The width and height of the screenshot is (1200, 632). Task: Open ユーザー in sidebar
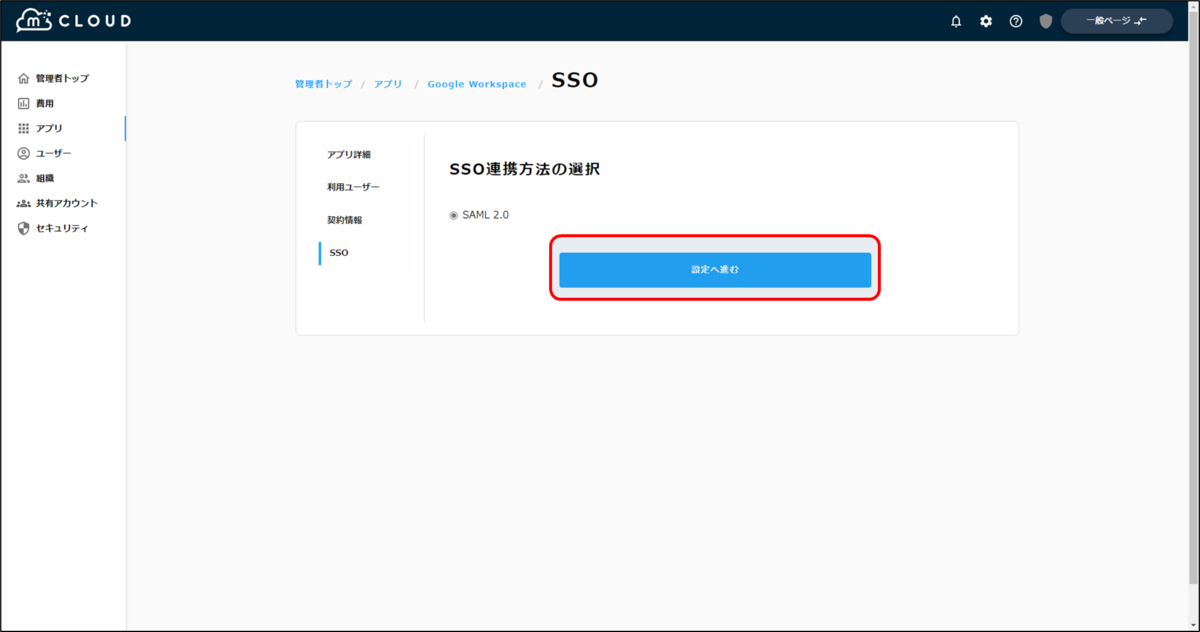(x=54, y=153)
